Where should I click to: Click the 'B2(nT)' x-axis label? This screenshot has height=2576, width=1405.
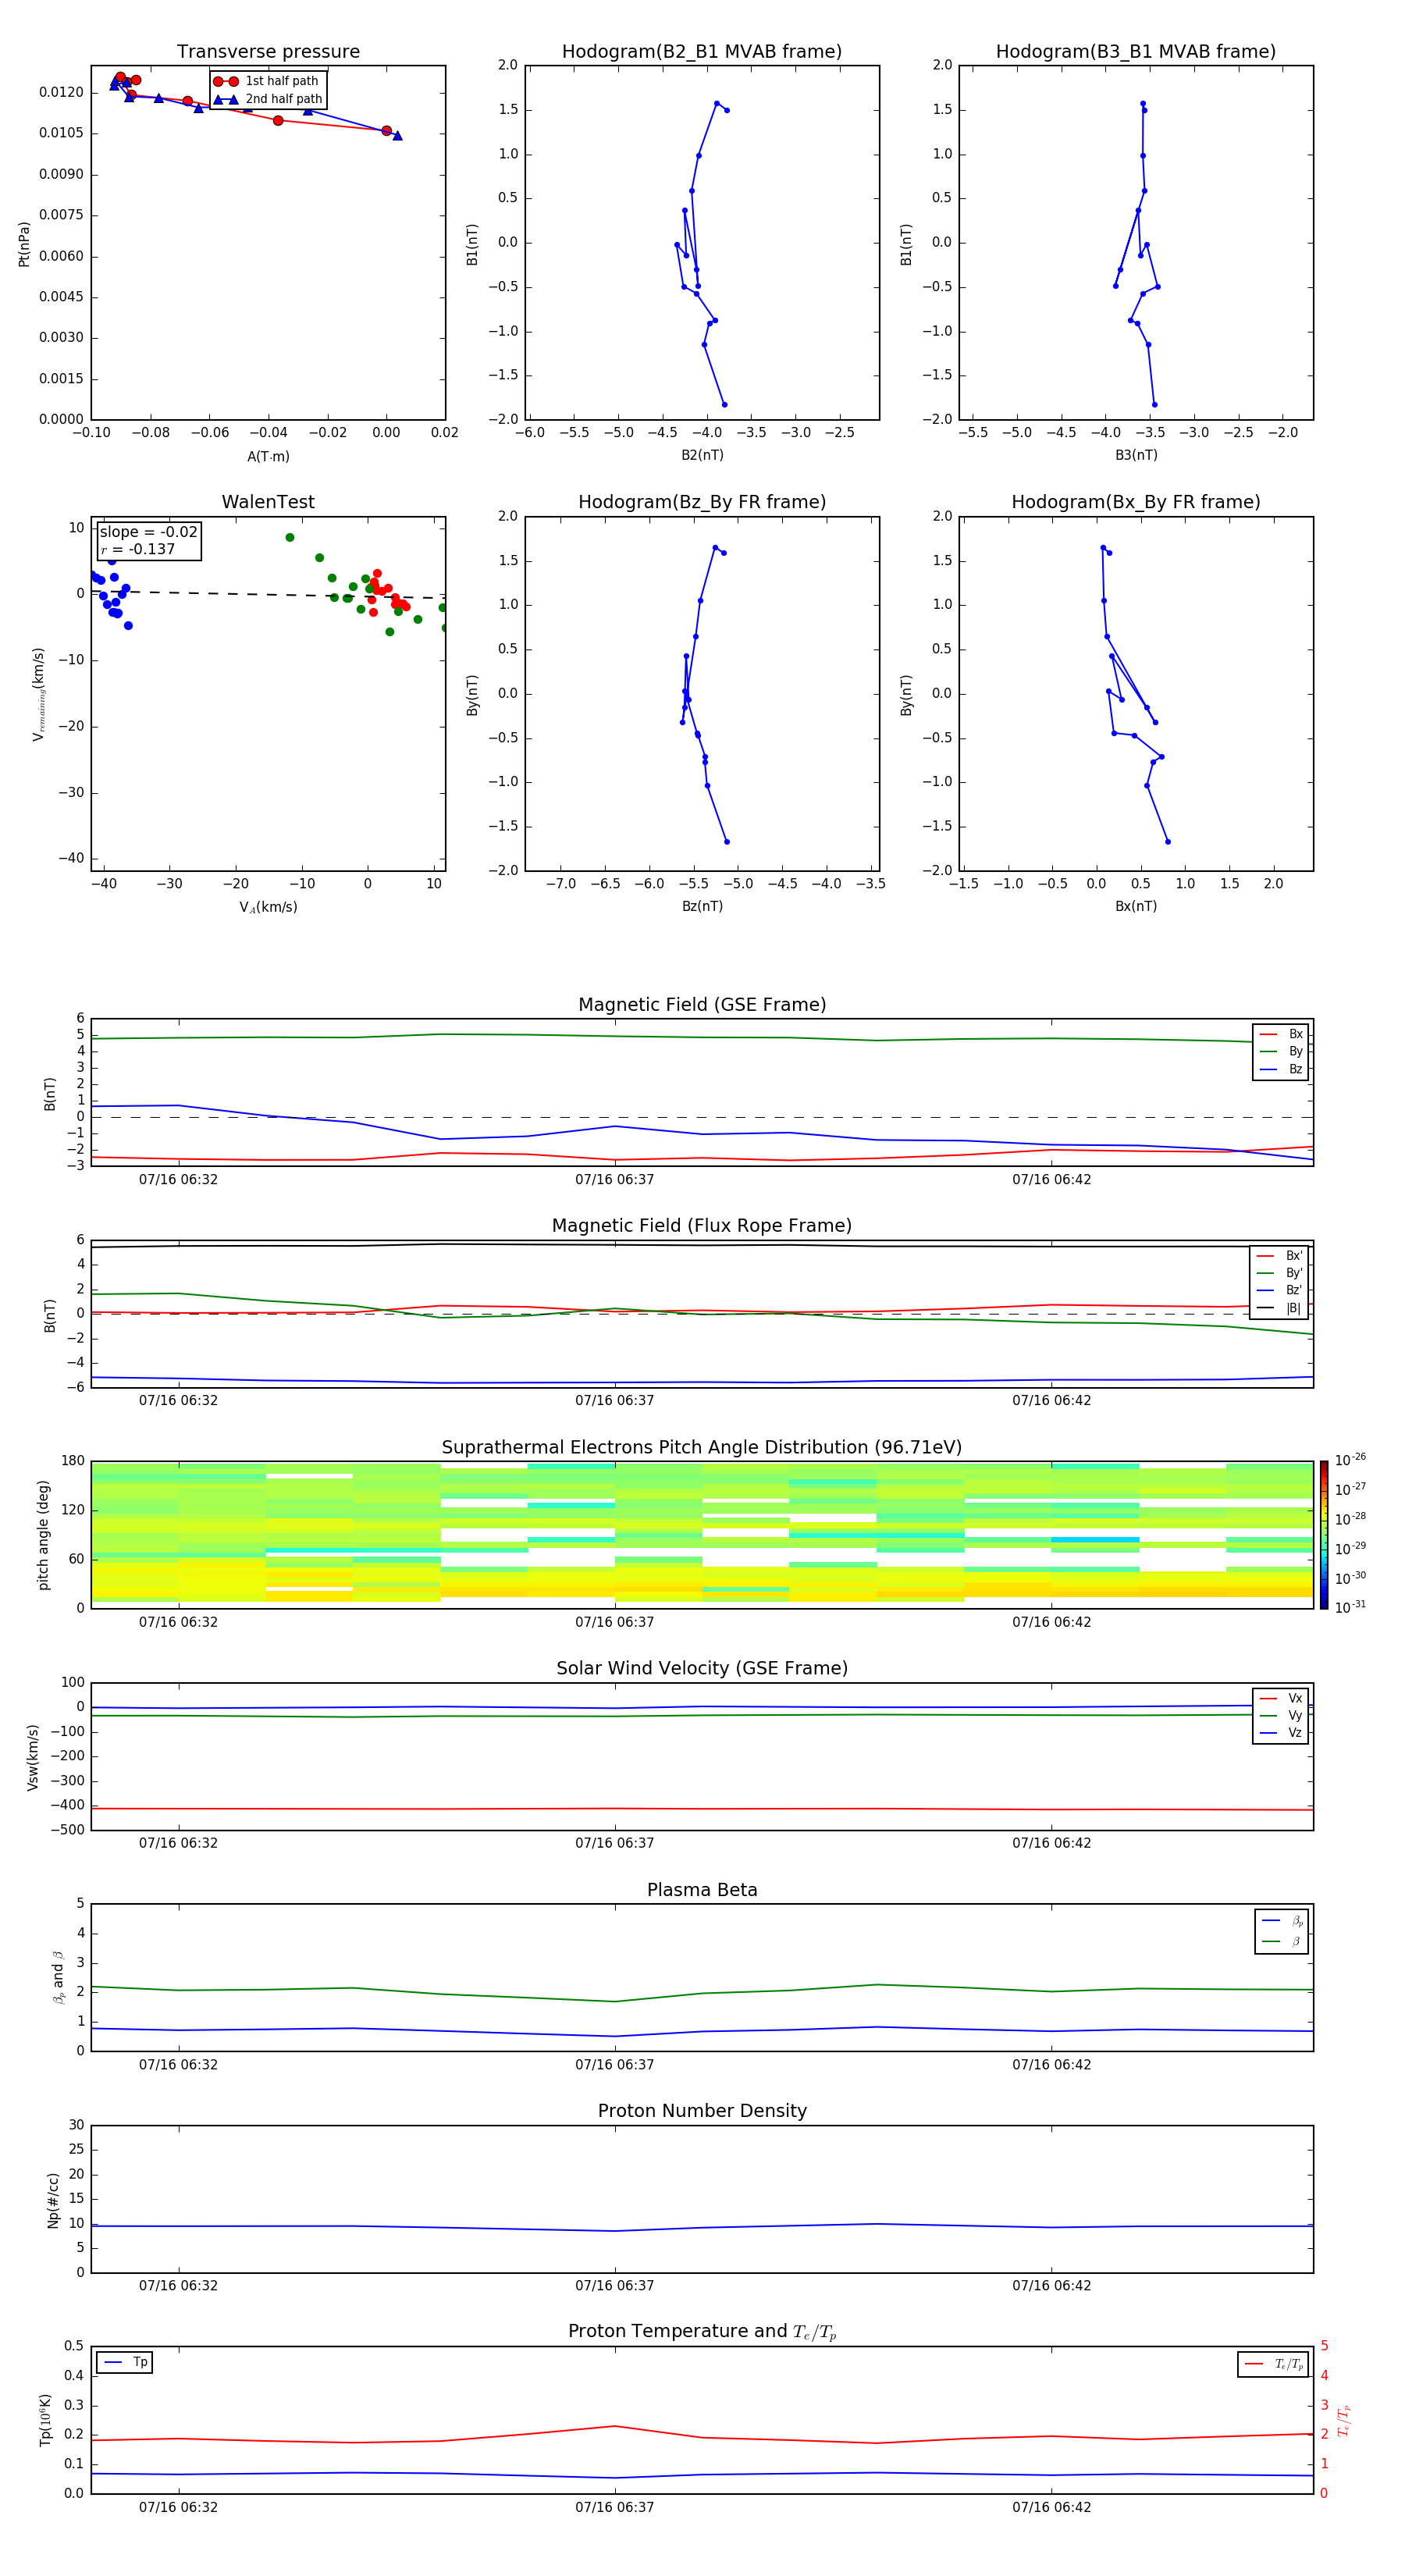click(x=702, y=455)
